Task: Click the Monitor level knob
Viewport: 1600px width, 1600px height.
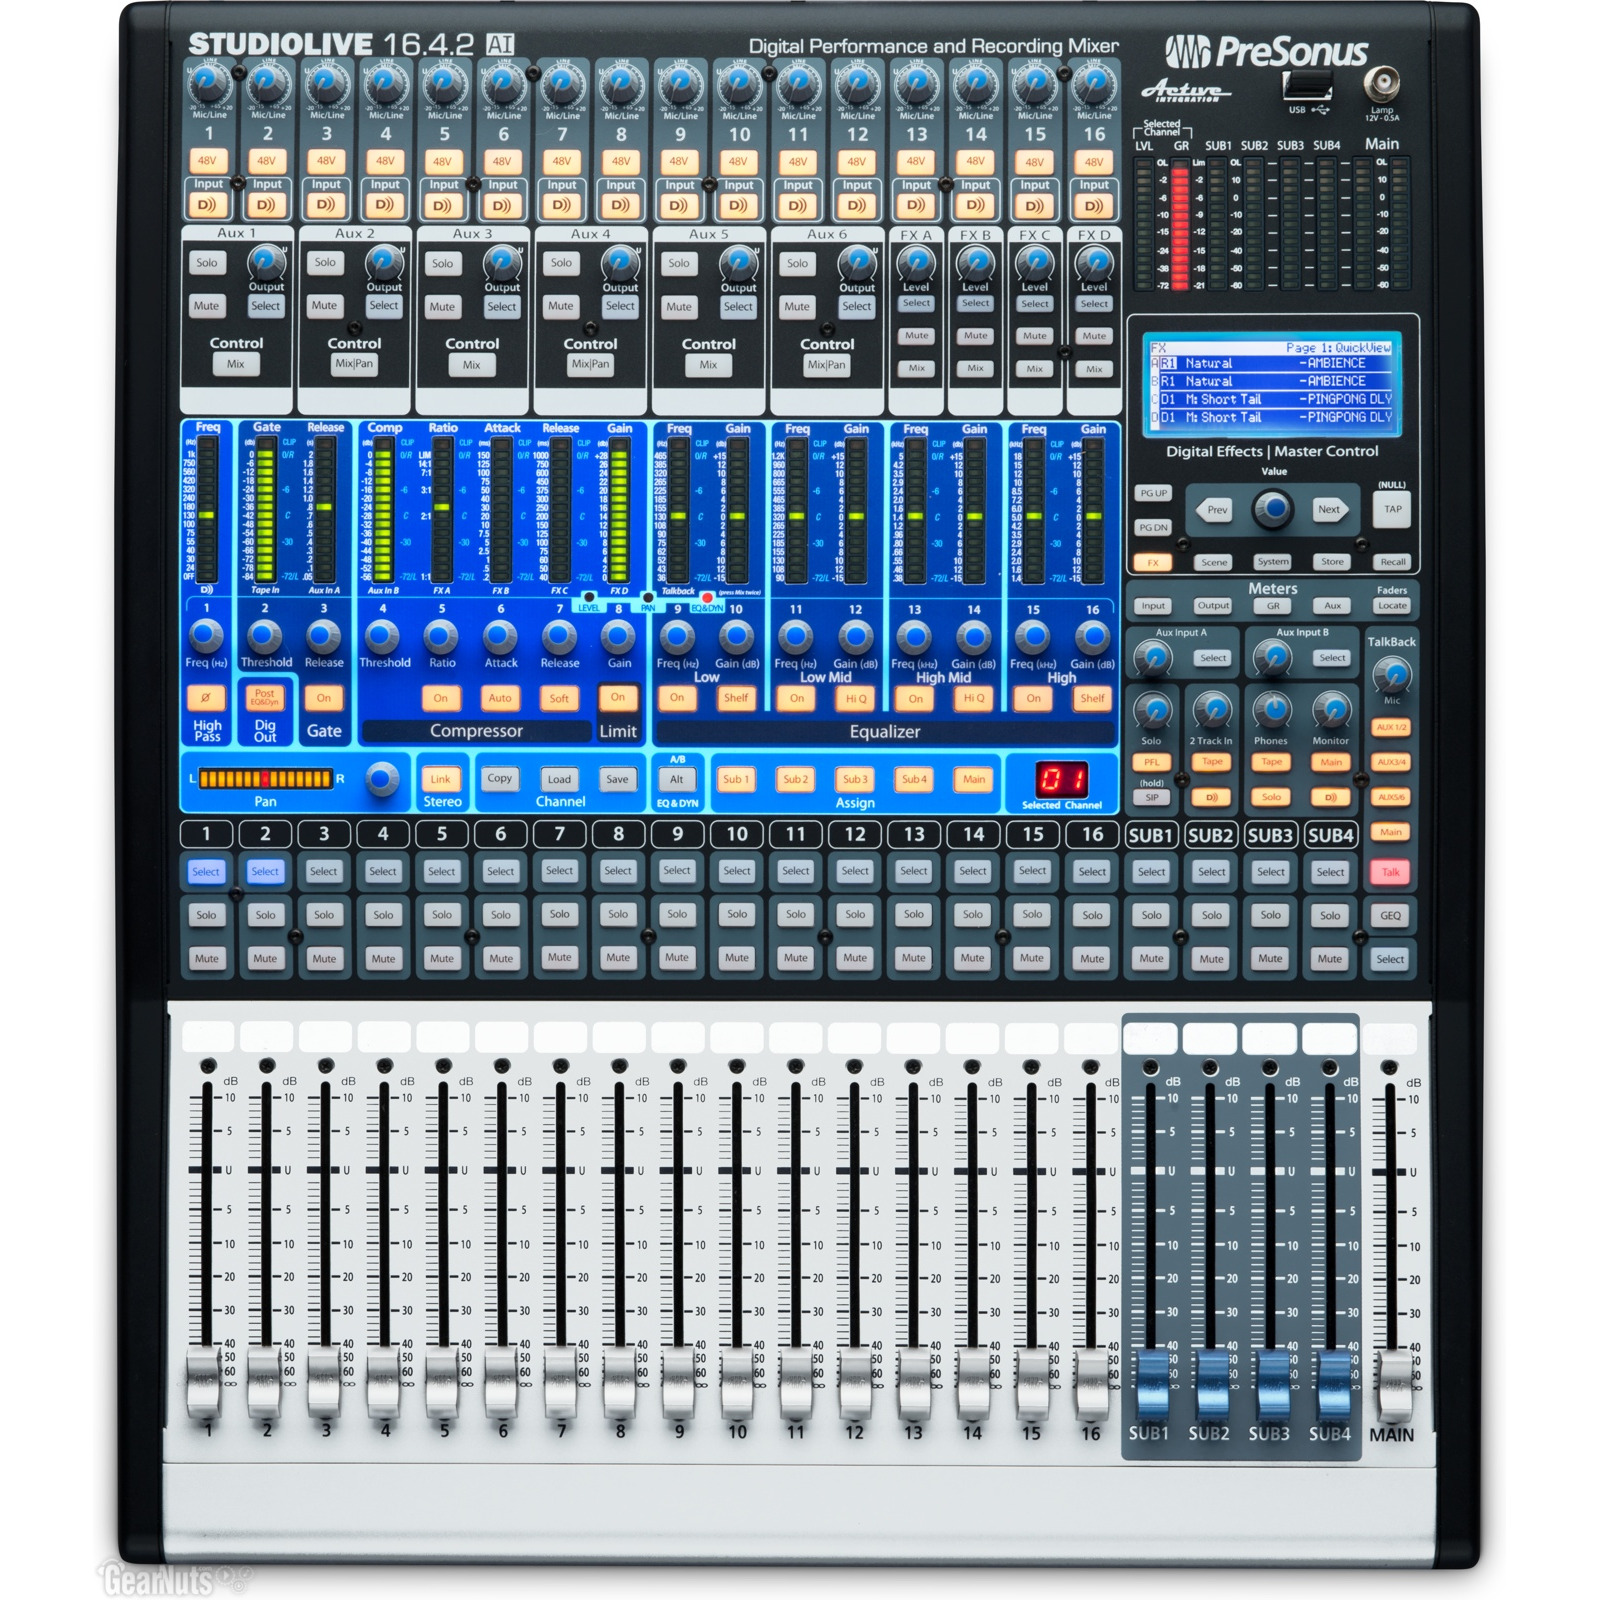Action: pos(1331,711)
